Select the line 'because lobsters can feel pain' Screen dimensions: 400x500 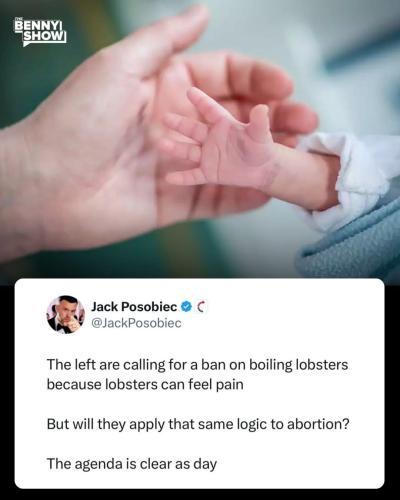(145, 384)
